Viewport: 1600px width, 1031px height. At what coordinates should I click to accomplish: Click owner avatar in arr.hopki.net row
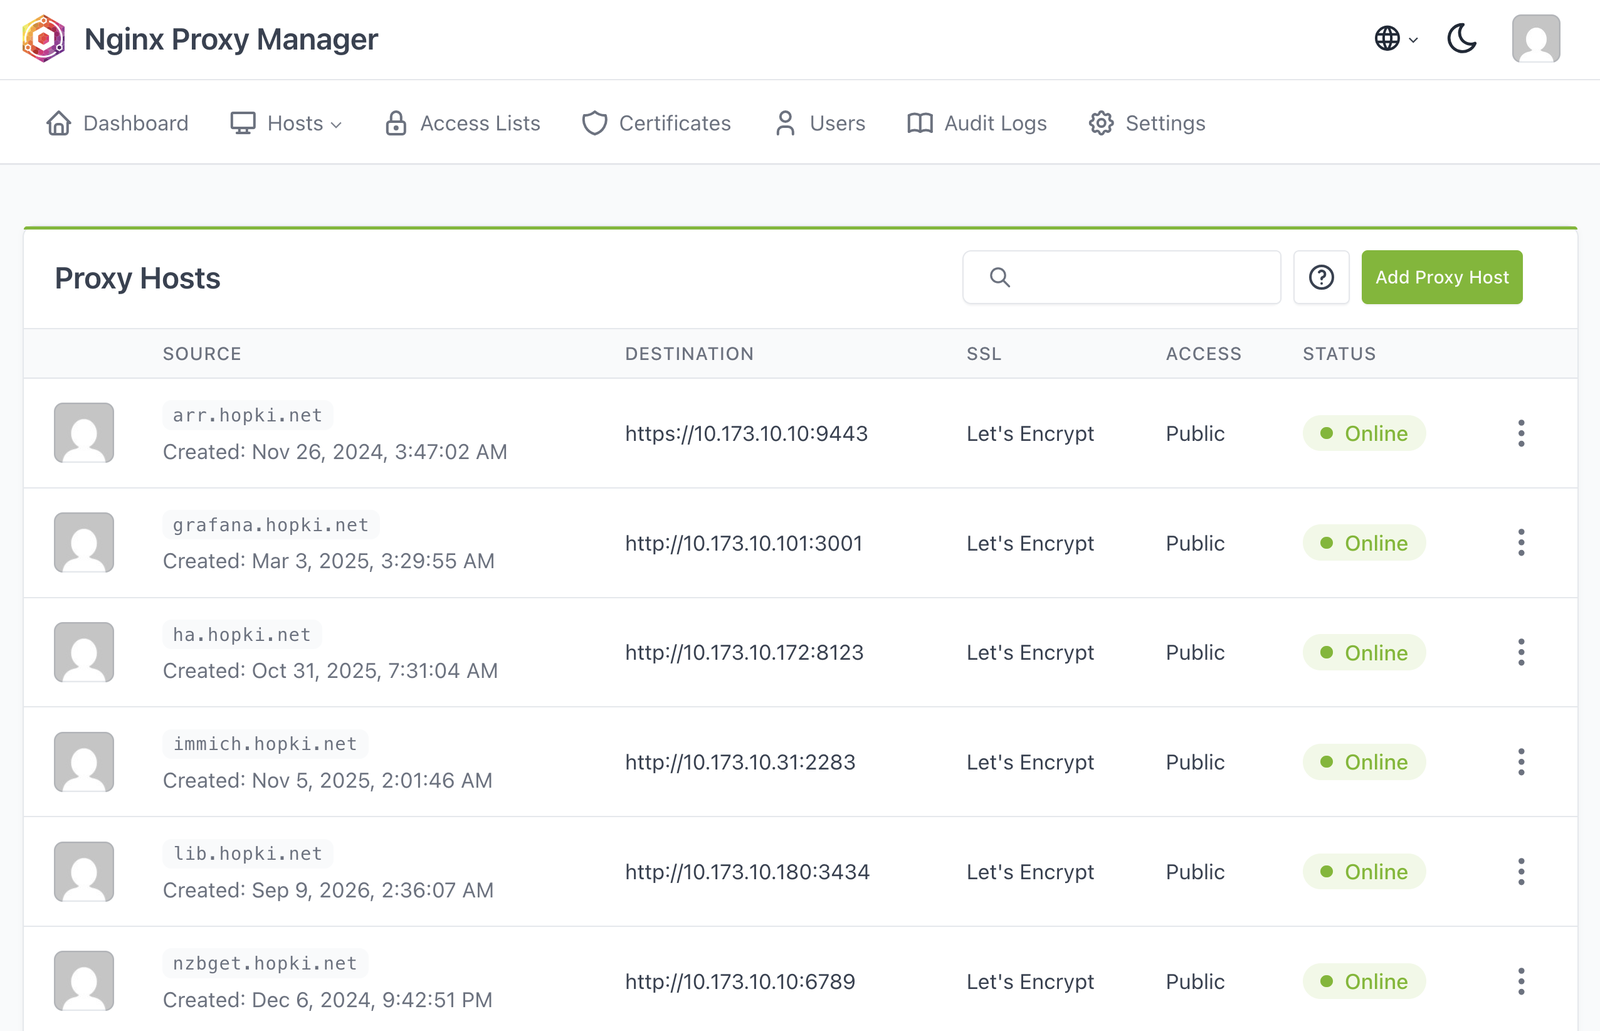pyautogui.click(x=84, y=433)
